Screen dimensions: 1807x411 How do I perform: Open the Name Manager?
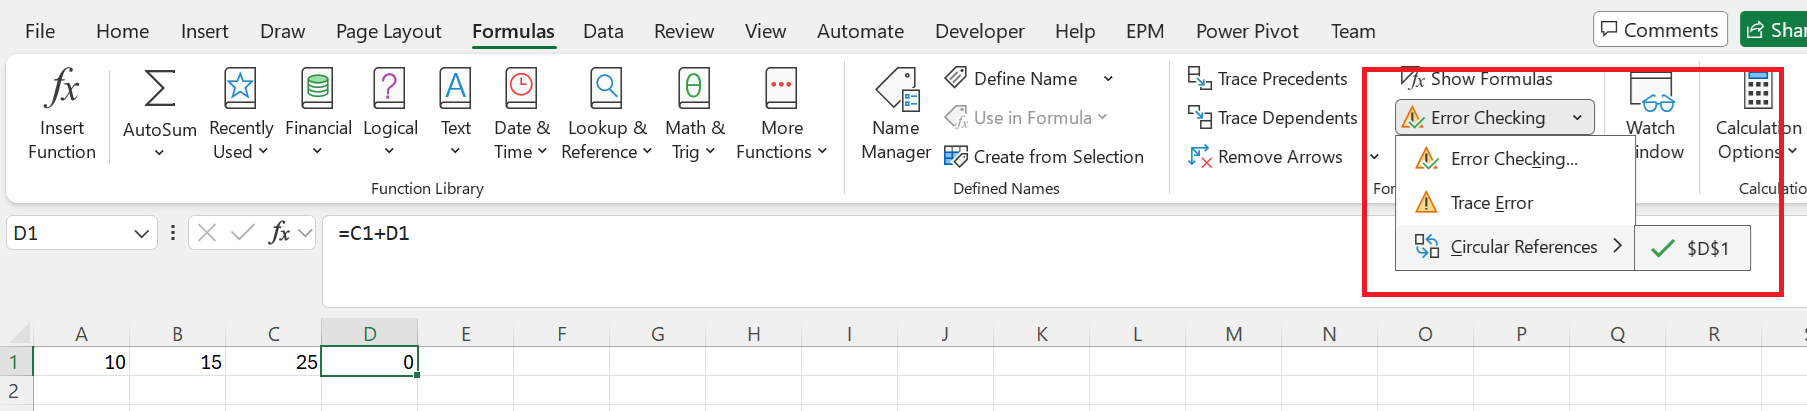tap(896, 114)
